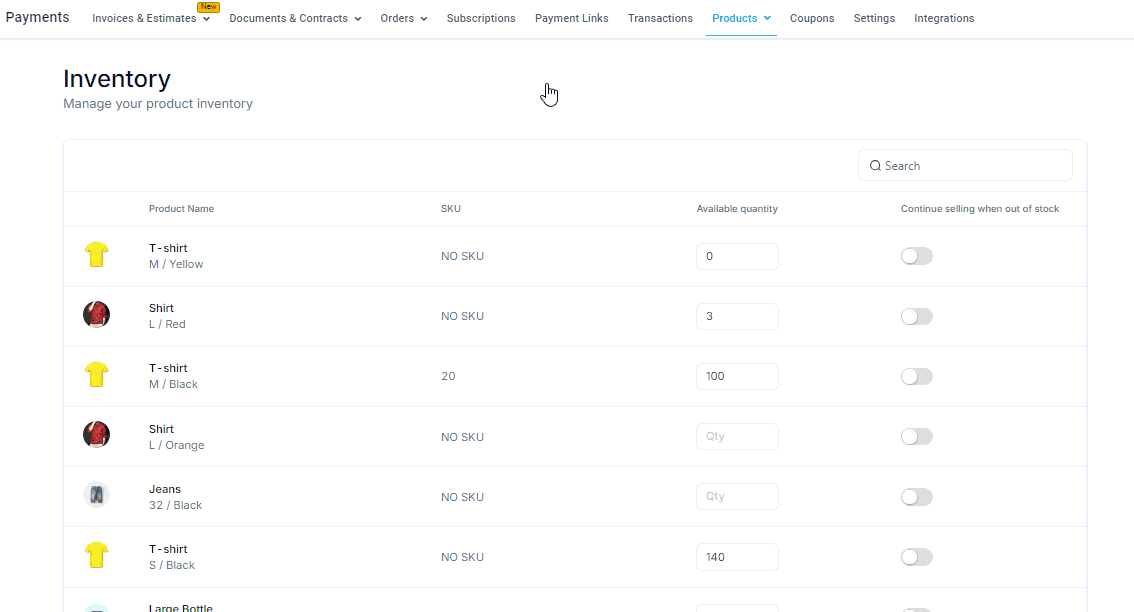Viewport: 1134px width, 612px height.
Task: Click the Product Name column header
Action: point(182,208)
